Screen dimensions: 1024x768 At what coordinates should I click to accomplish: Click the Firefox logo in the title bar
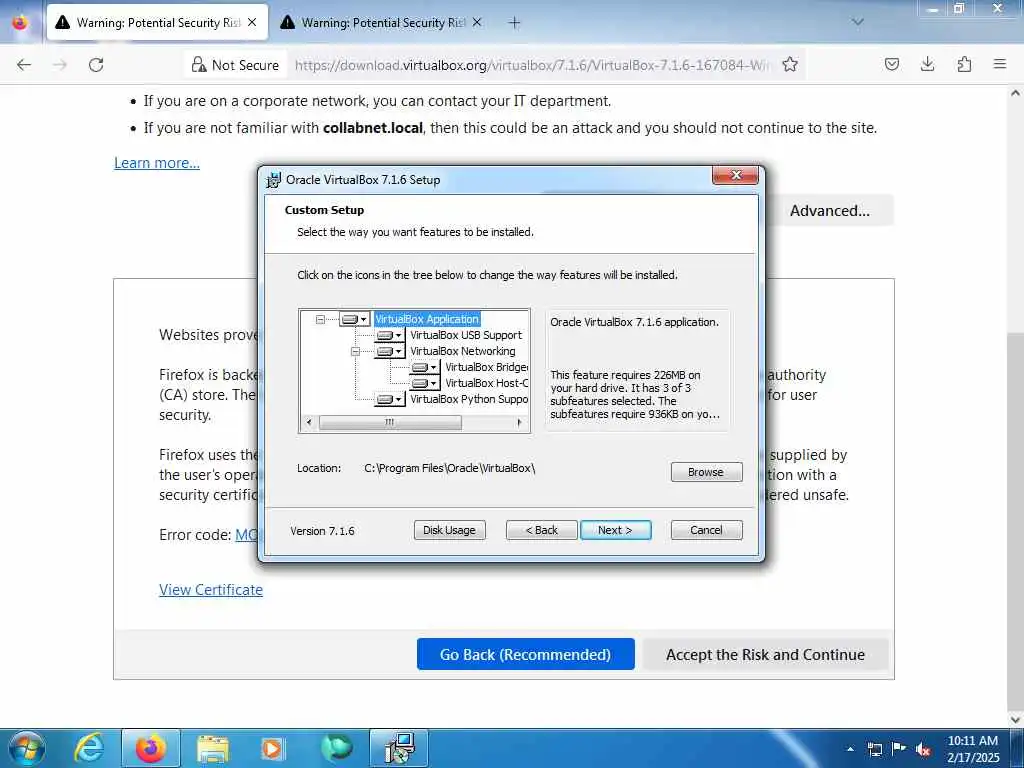click(20, 22)
